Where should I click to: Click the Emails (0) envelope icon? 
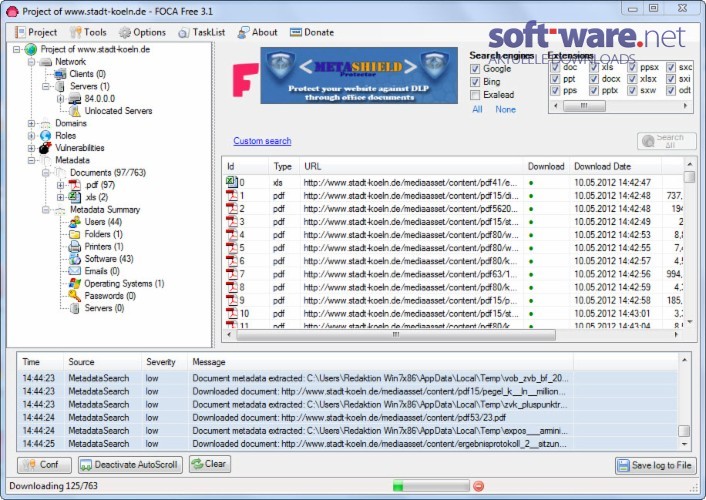point(74,271)
